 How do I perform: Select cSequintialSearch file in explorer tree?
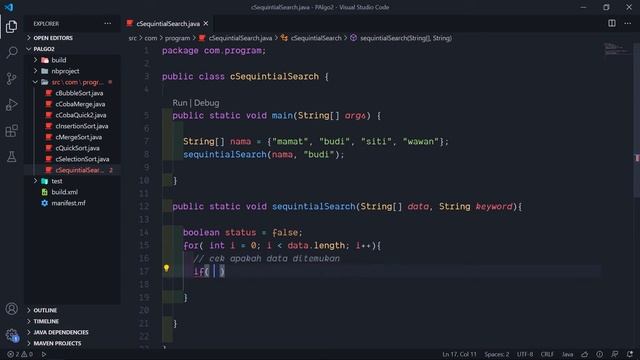(x=72, y=170)
